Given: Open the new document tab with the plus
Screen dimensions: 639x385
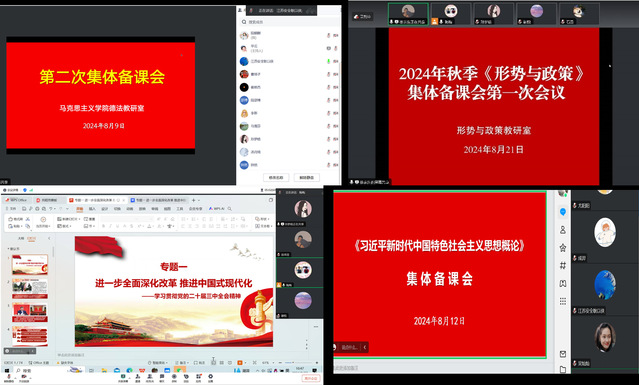Looking at the screenshot, I should (194, 200).
